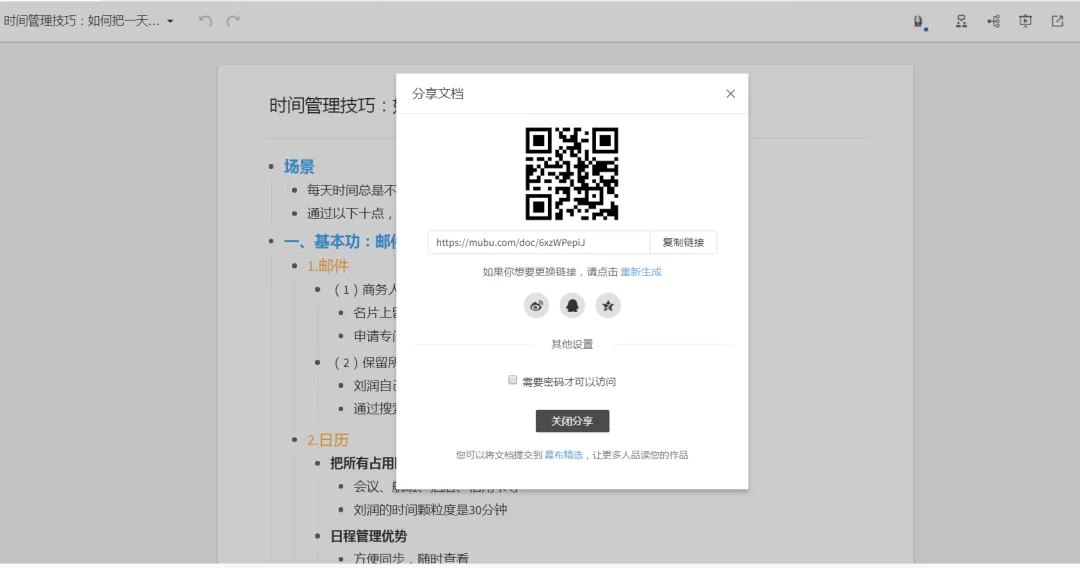Viewport: 1080px width, 568px height.
Task: Open the collaboration people icon
Action: (961, 21)
